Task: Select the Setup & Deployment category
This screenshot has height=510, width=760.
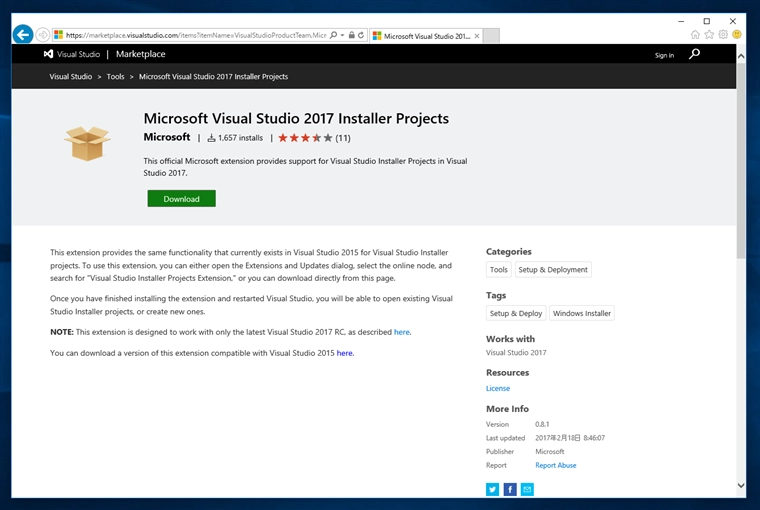Action: click(x=553, y=270)
